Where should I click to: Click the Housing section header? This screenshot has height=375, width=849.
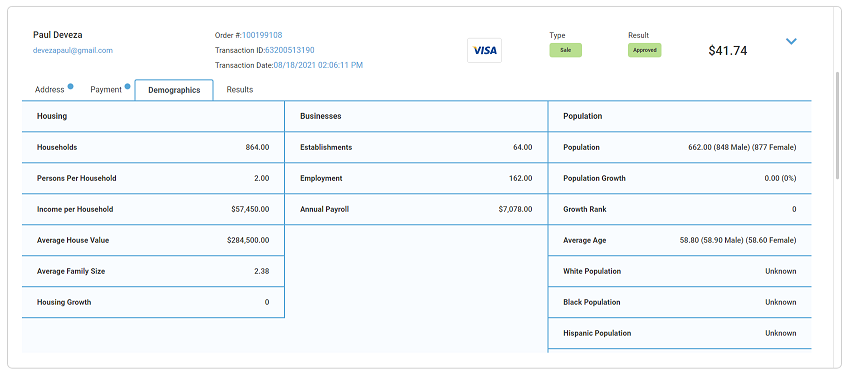point(52,116)
